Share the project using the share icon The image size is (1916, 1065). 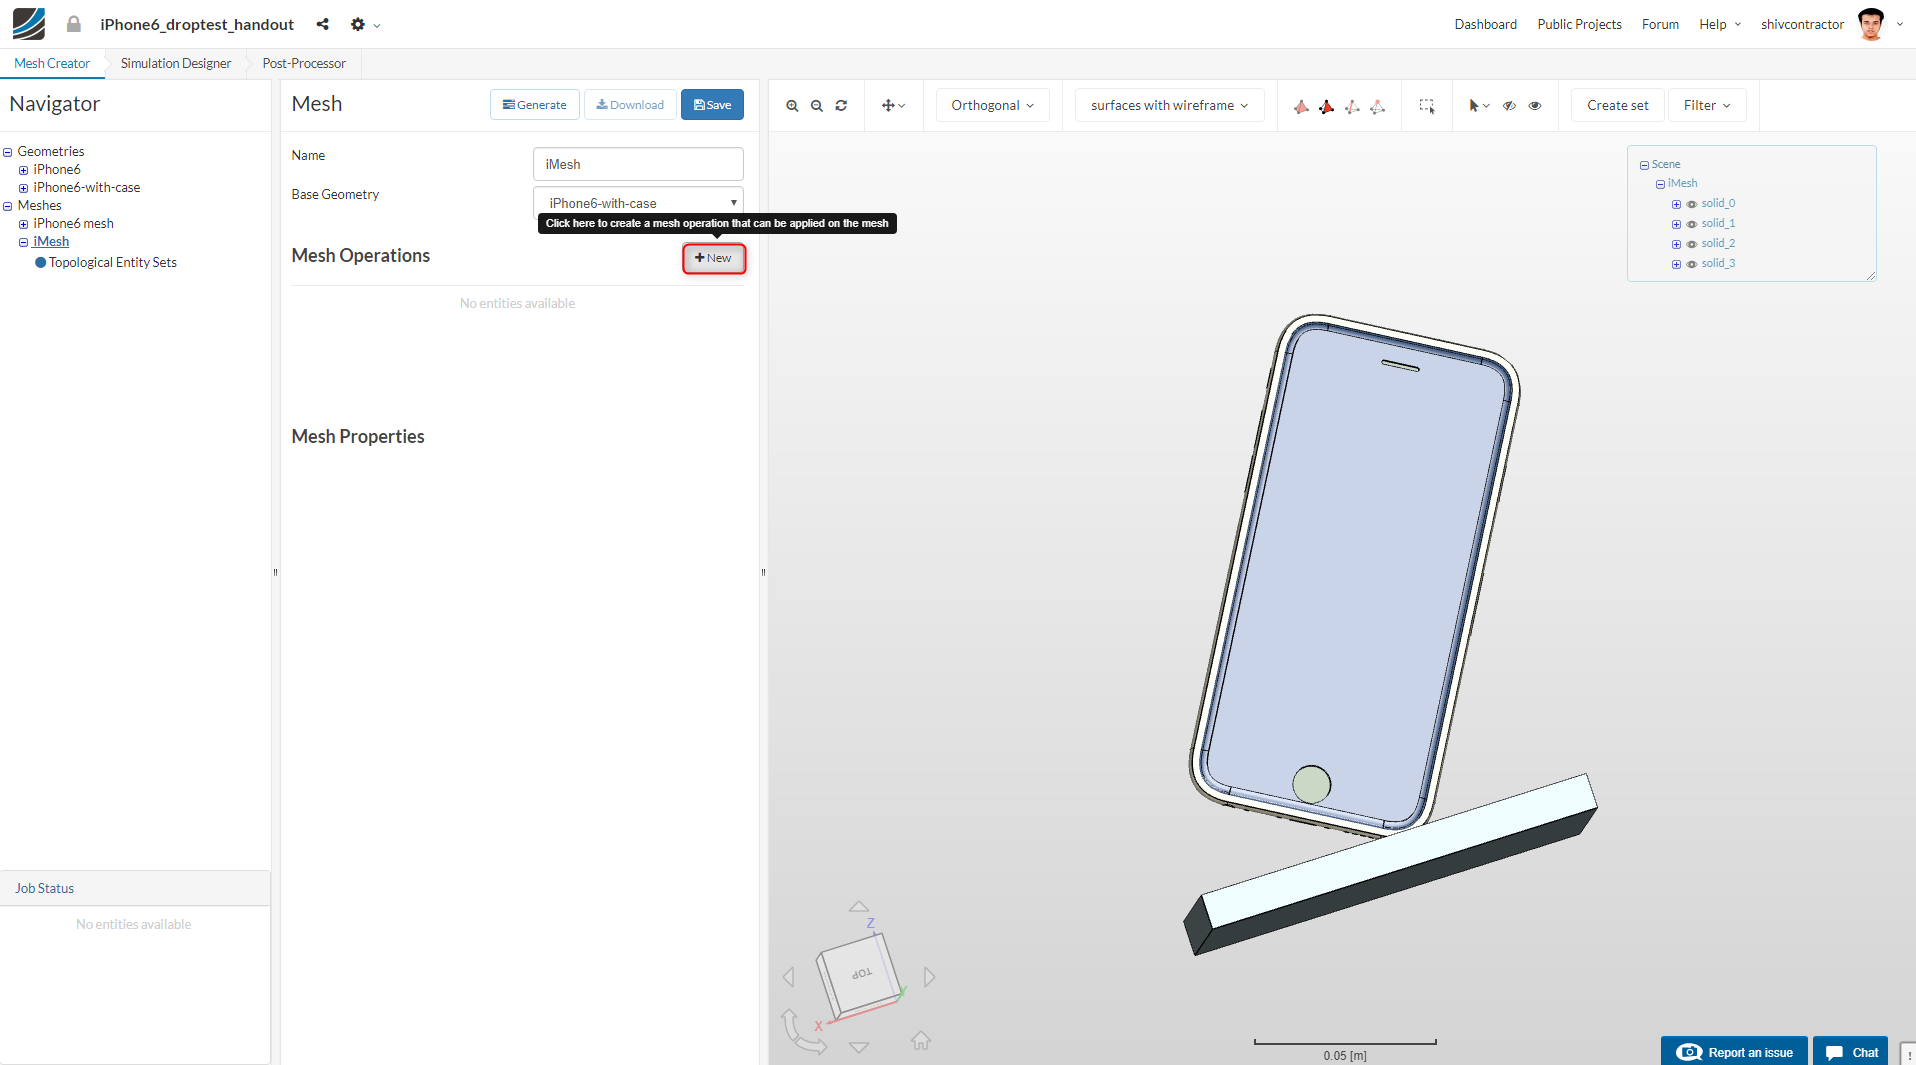tap(322, 24)
